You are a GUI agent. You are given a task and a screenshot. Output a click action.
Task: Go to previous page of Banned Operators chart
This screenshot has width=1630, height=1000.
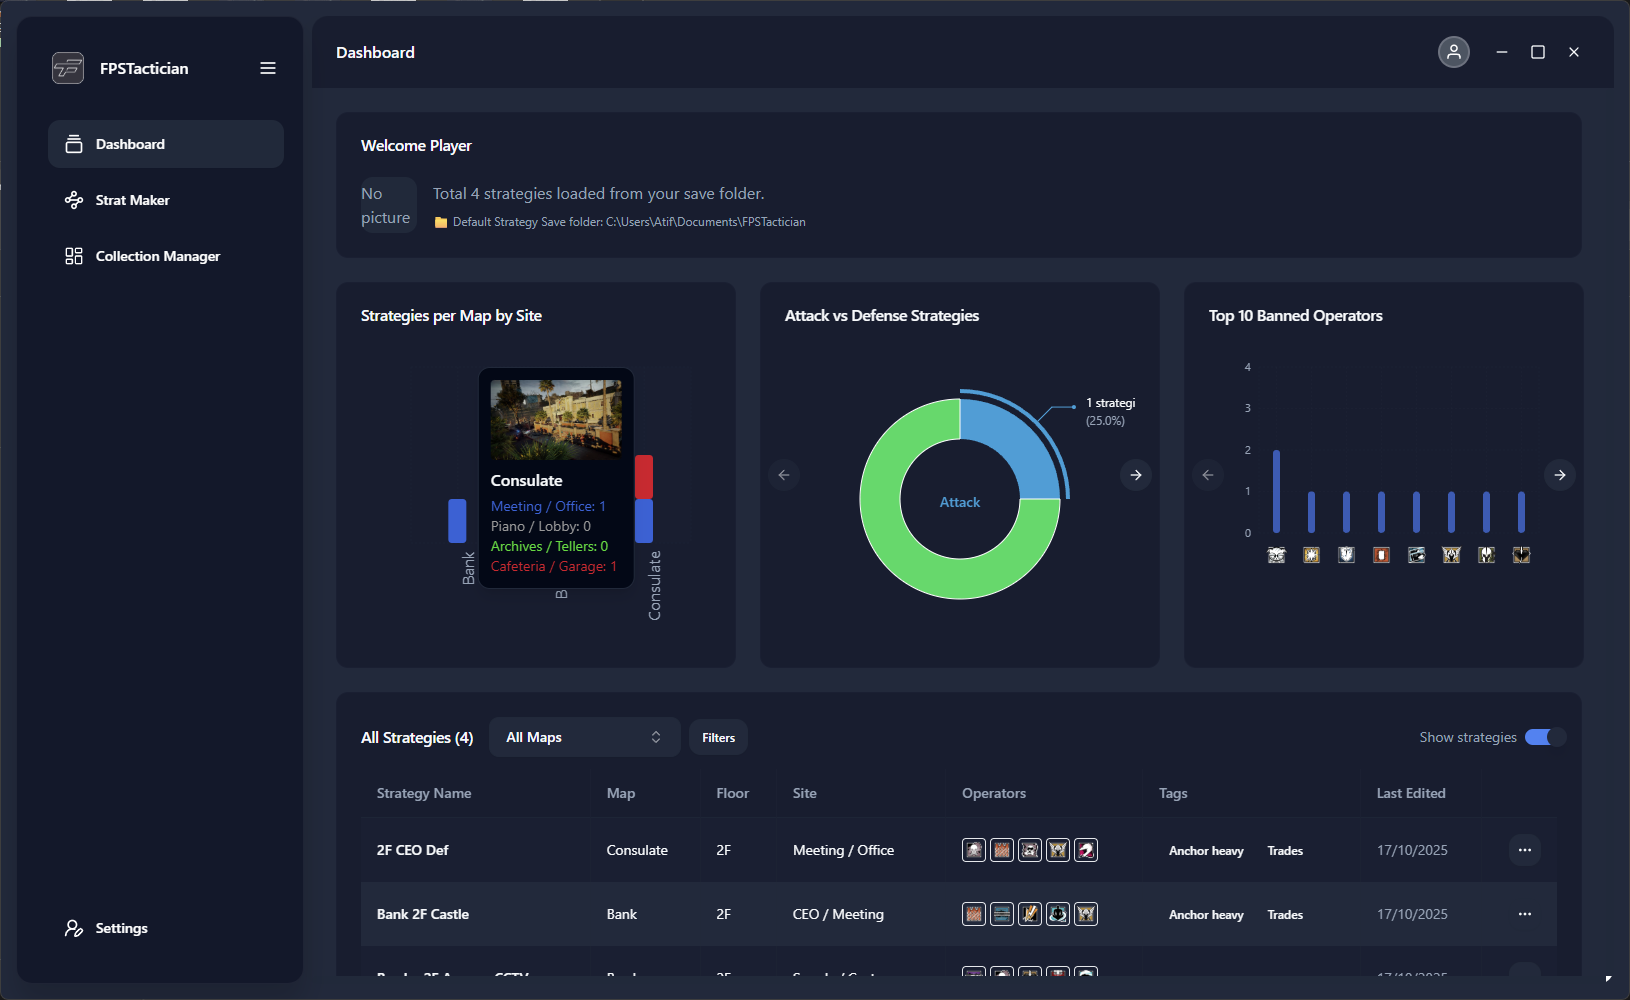(1208, 475)
